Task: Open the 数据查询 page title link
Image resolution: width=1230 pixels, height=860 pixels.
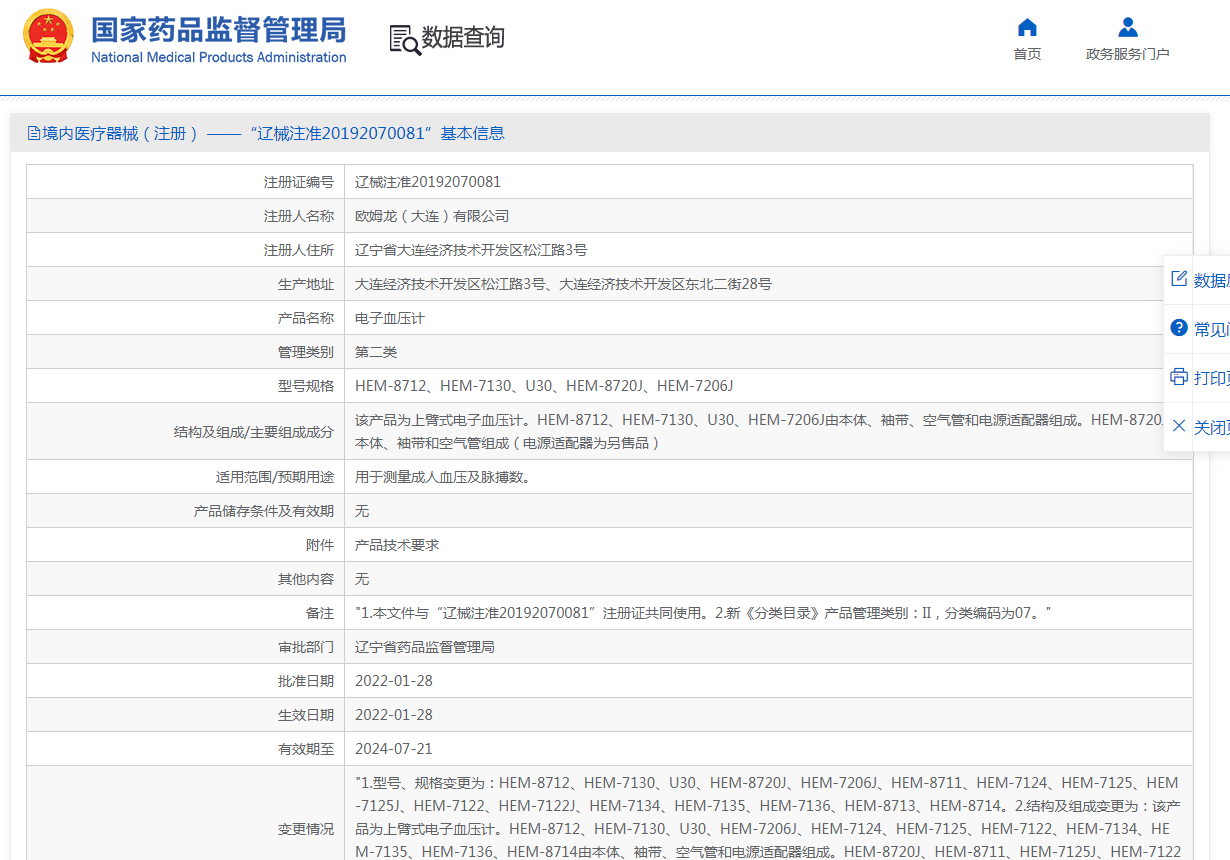Action: click(x=462, y=38)
